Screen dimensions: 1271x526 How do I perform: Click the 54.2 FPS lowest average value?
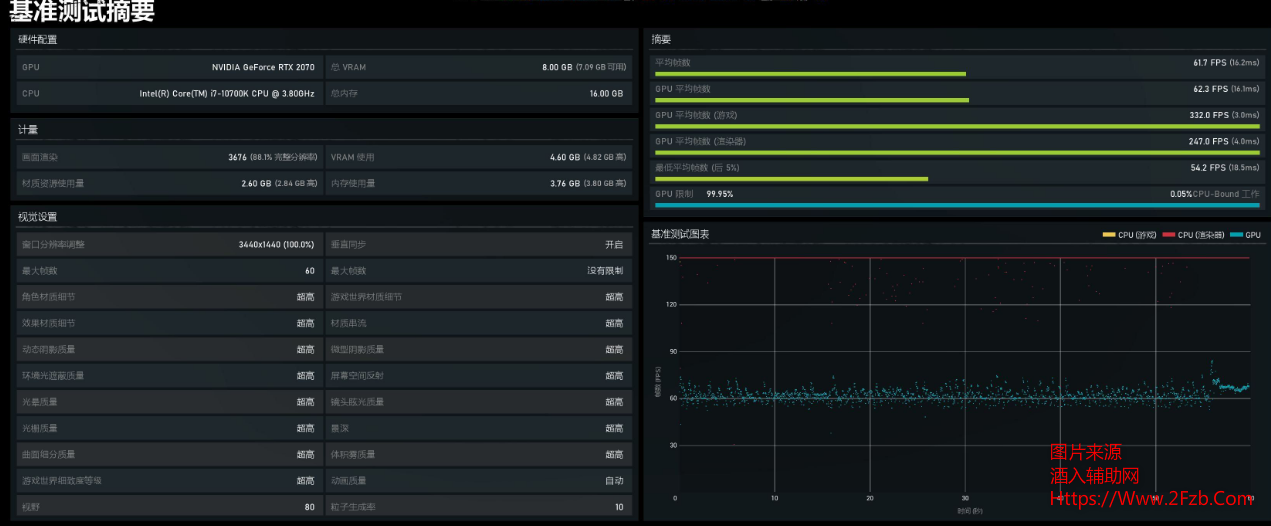tap(1209, 167)
